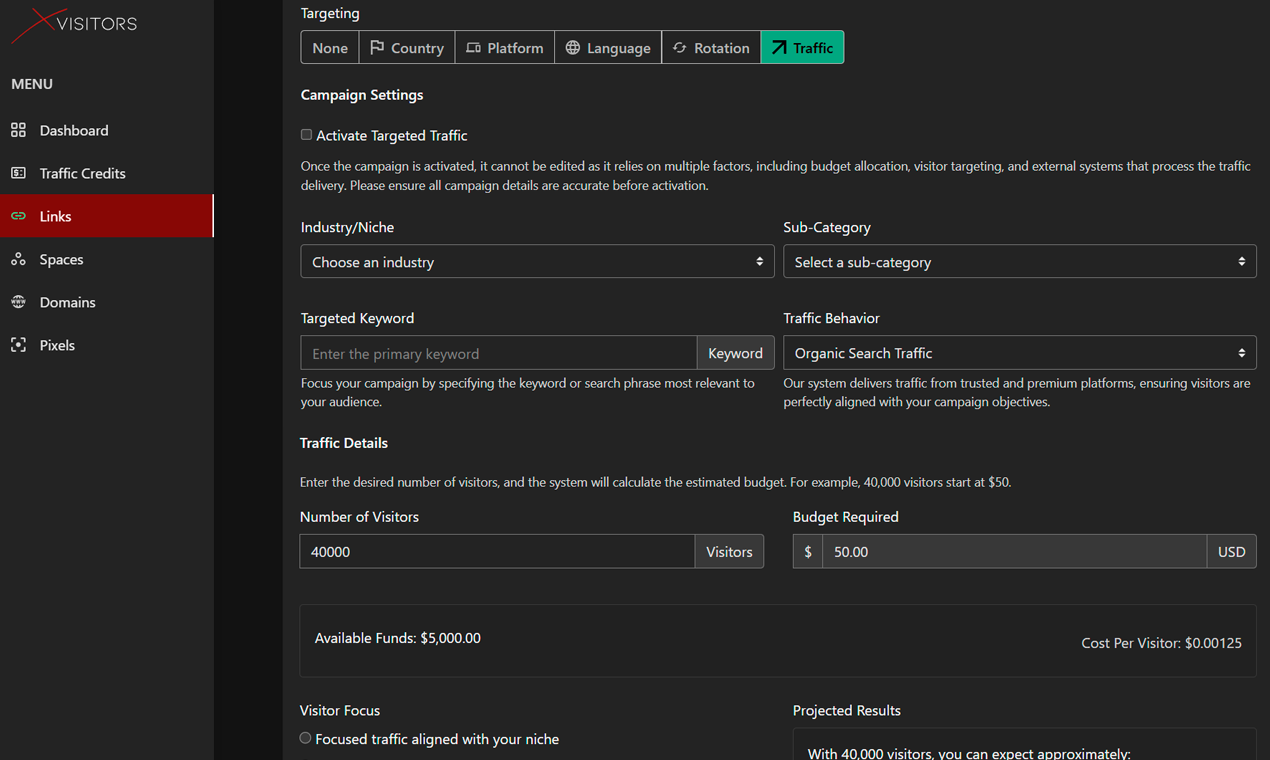Click the arrow icon on Traffic tab
Viewport: 1270px width, 760px height.
(x=779, y=47)
